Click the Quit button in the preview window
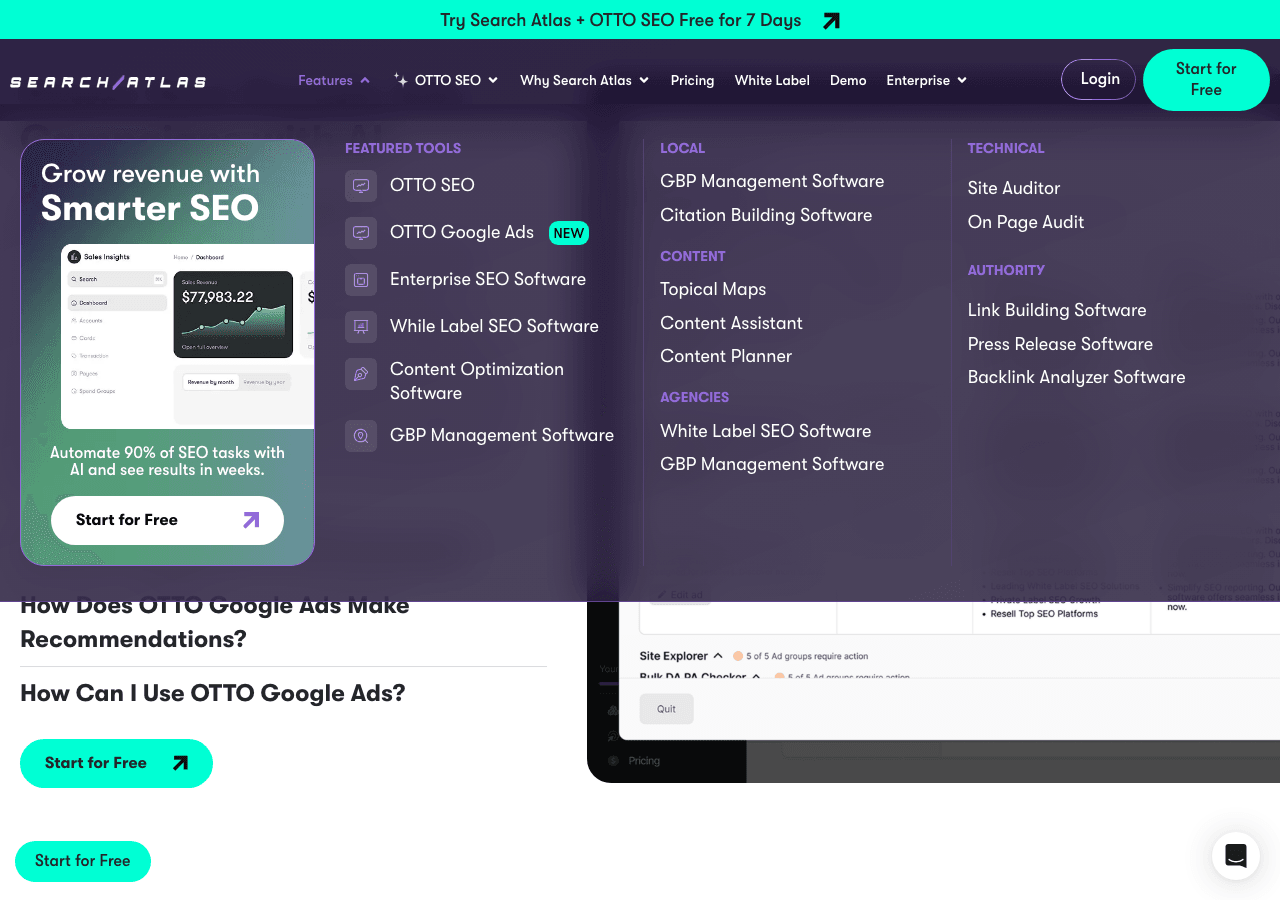 coord(666,709)
